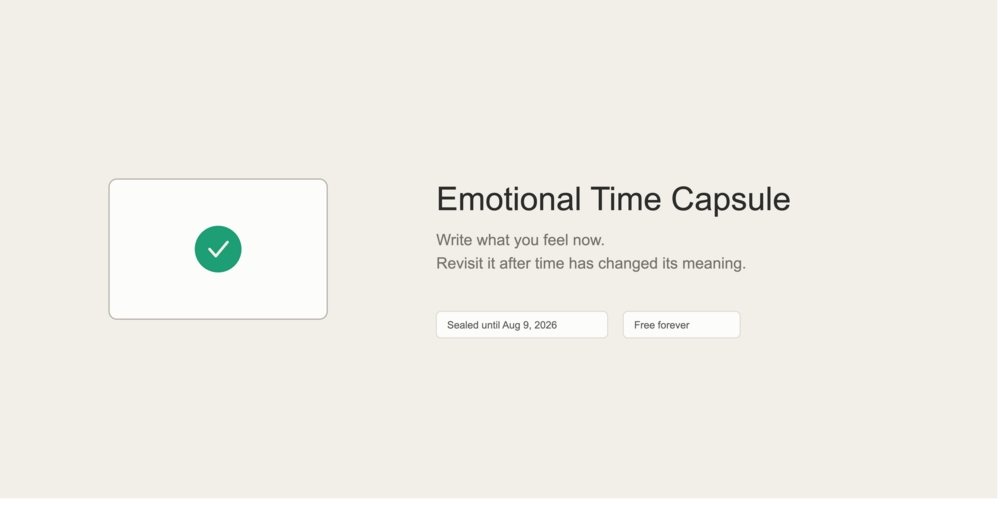The image size is (1005, 506).
Task: Click the word "Emotional" in the heading
Action: click(x=509, y=199)
